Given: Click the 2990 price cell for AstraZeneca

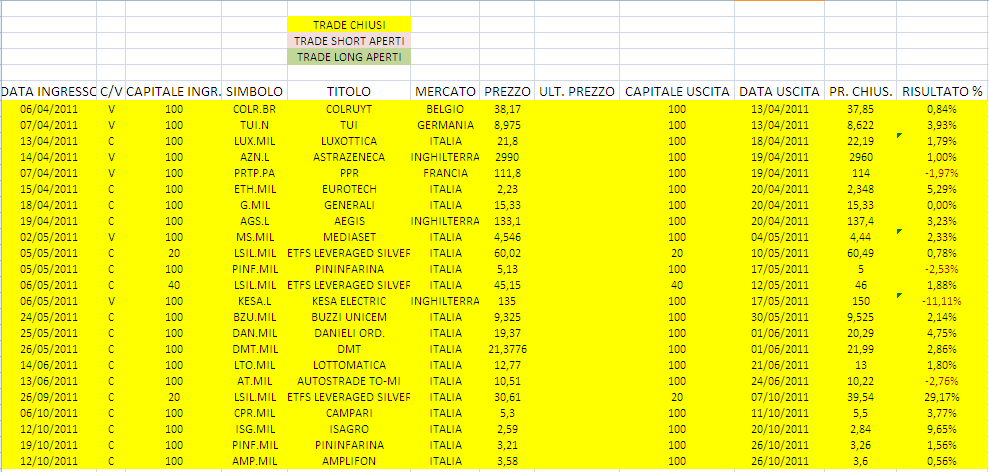Looking at the screenshot, I should tap(506, 157).
